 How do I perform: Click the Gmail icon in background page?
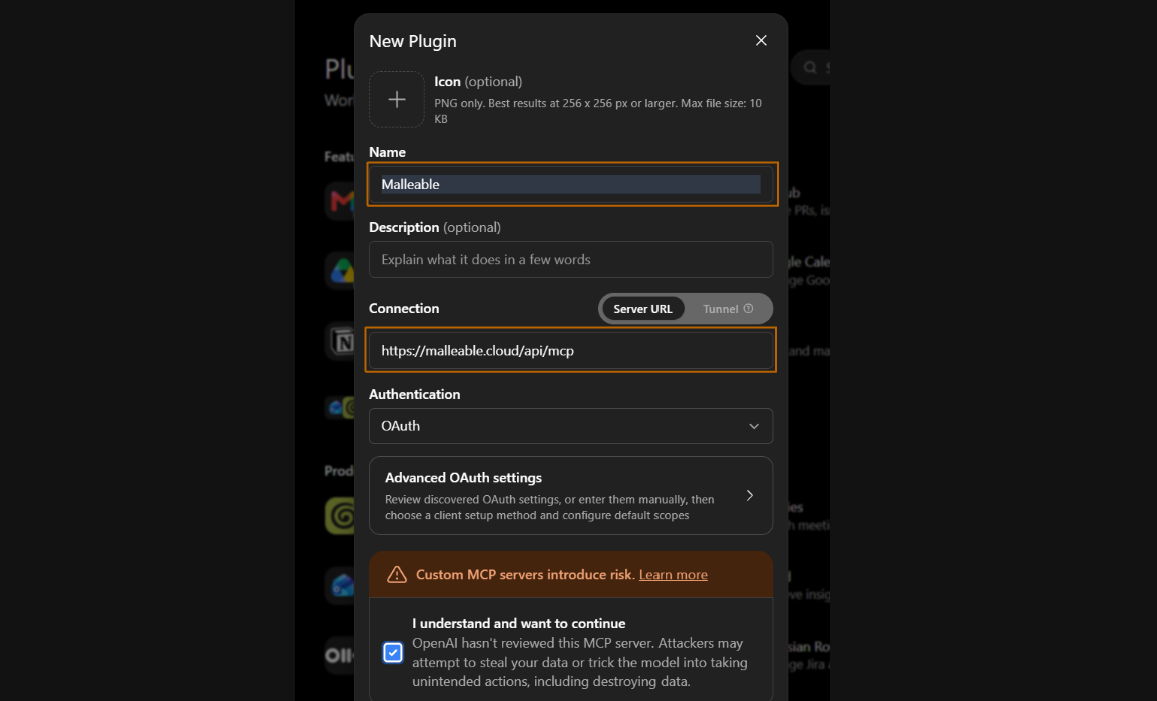coord(341,200)
